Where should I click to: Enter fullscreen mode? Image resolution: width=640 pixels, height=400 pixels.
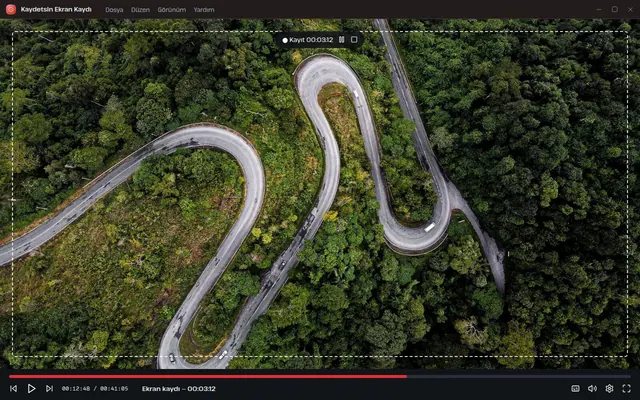tap(627, 389)
